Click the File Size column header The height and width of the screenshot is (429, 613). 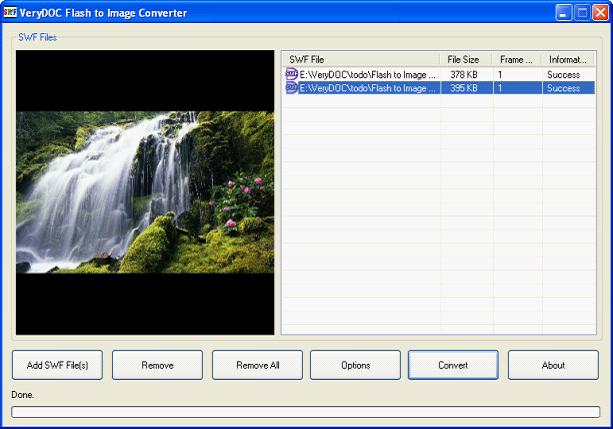click(466, 59)
